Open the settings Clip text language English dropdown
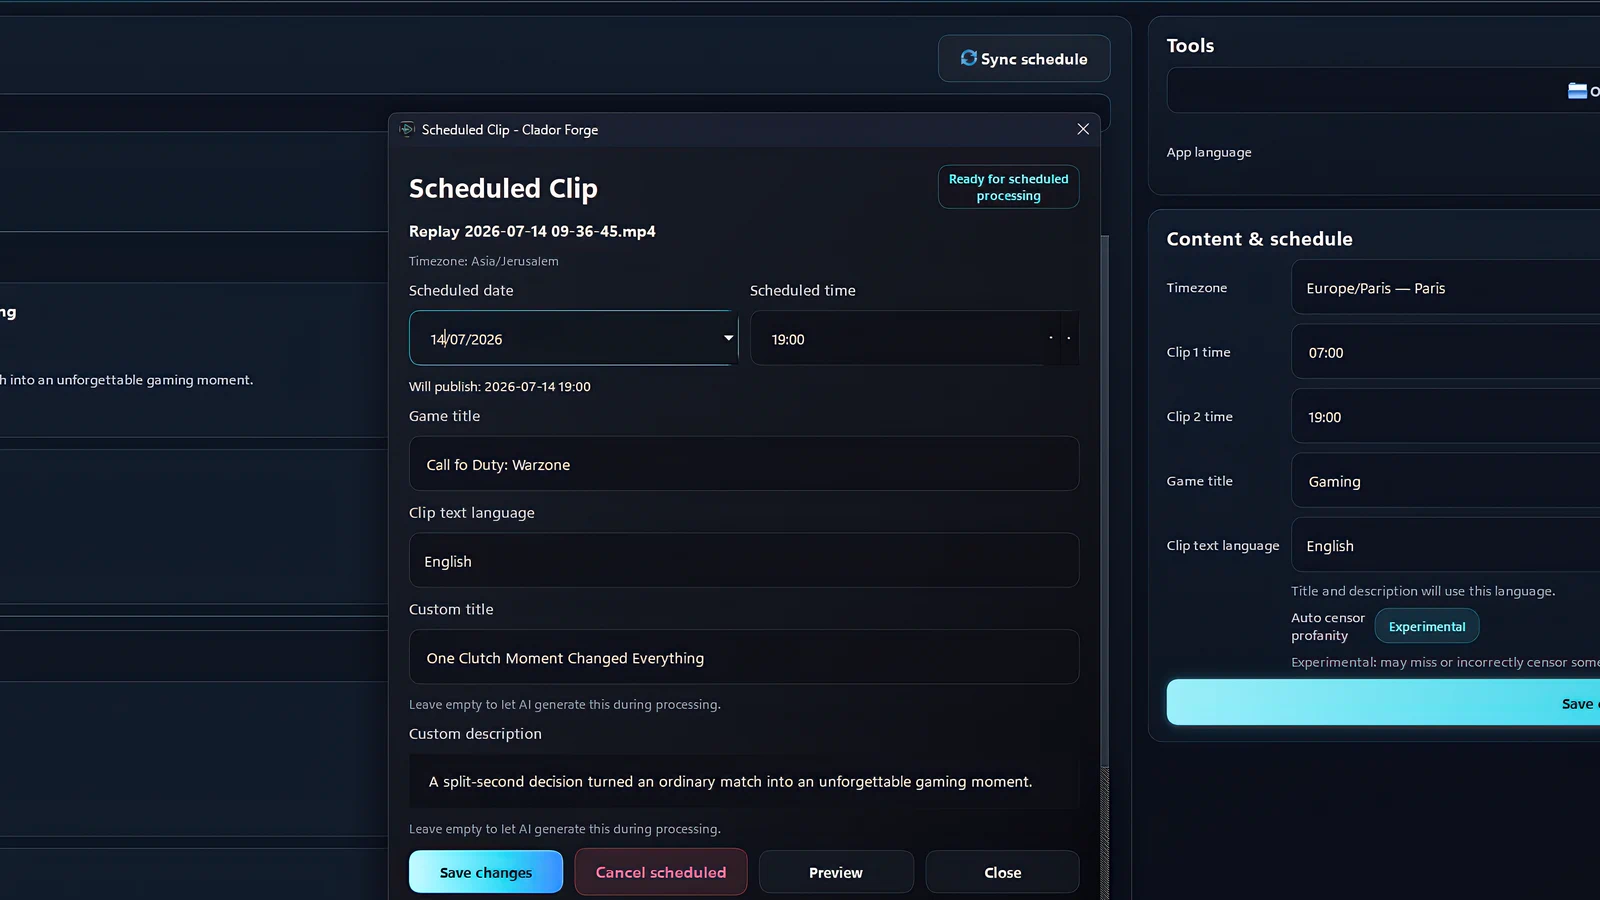 coord(1446,545)
